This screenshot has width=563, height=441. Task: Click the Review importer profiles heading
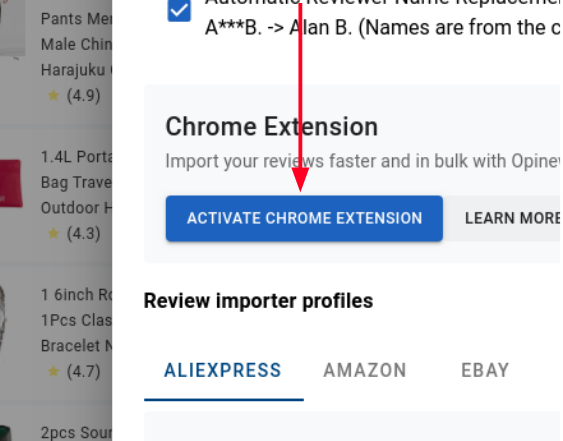pos(259,301)
